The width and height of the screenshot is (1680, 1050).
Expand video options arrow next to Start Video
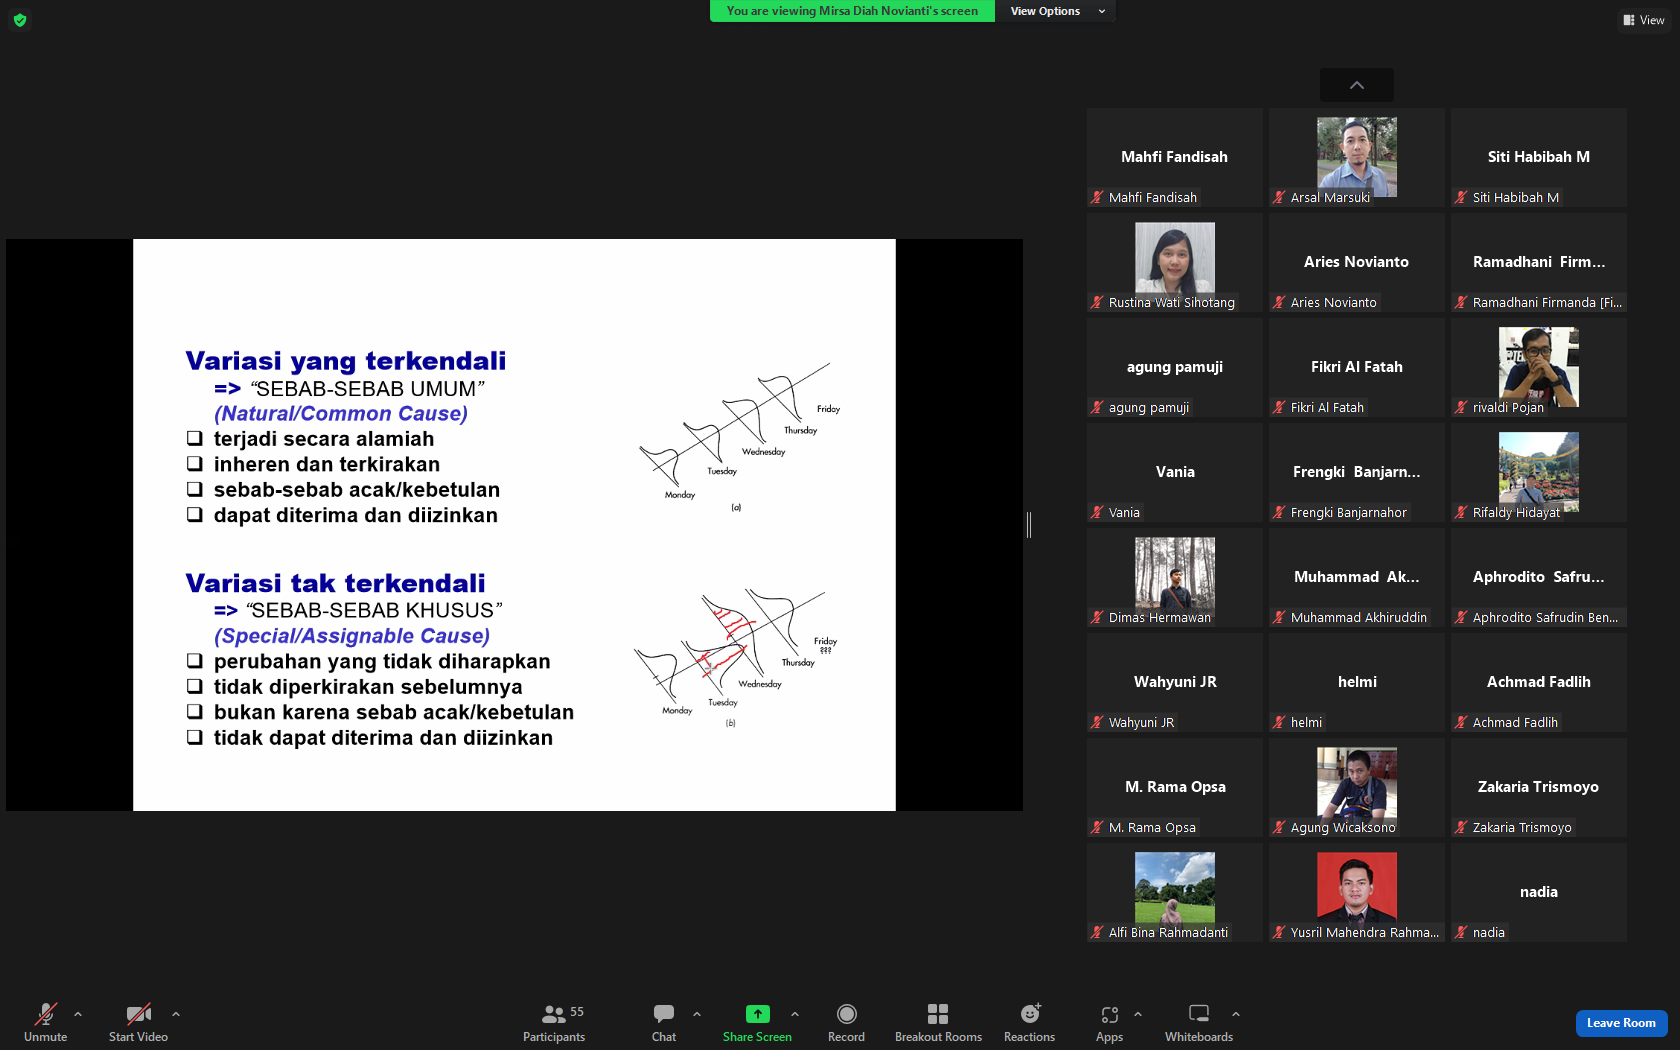(176, 1014)
